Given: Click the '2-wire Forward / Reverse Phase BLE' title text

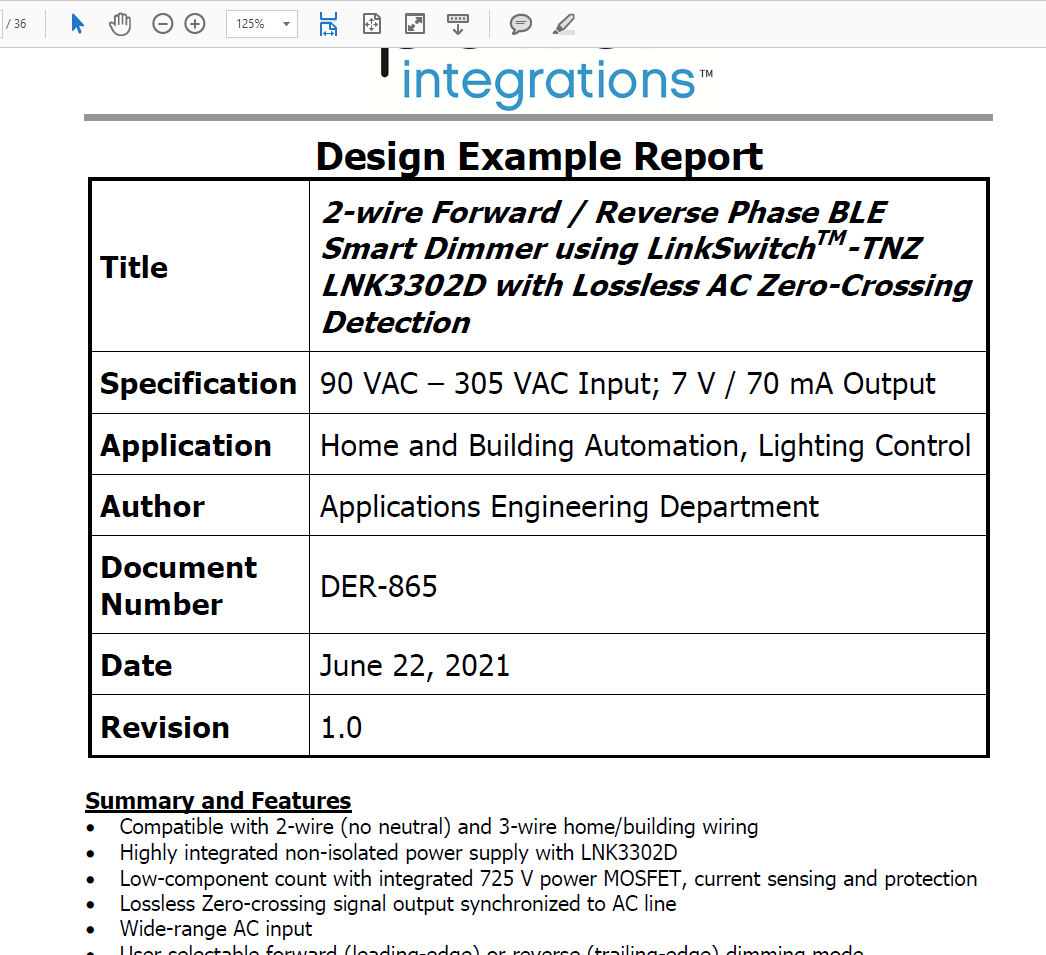Looking at the screenshot, I should click(x=604, y=213).
